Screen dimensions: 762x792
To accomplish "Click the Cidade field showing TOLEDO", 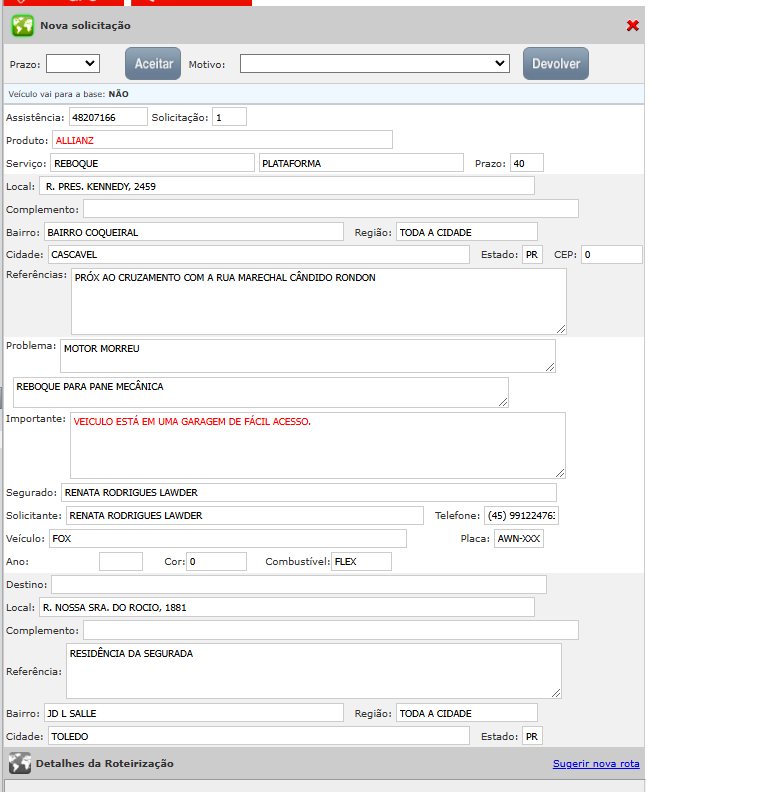I will pyautogui.click(x=259, y=736).
